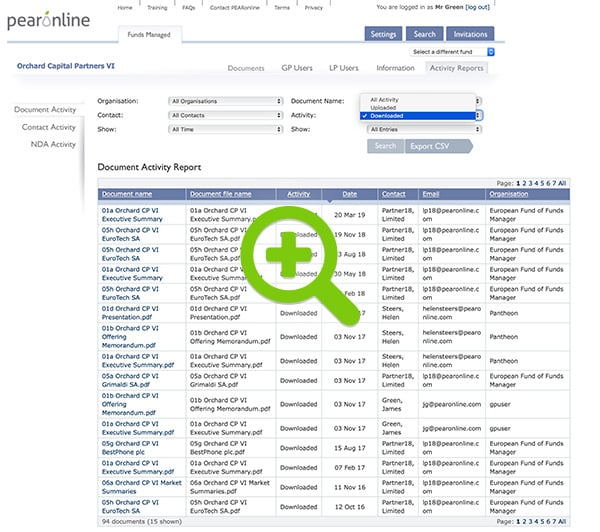Sort by Document name column header
This screenshot has height=532, width=600.
pos(127,194)
